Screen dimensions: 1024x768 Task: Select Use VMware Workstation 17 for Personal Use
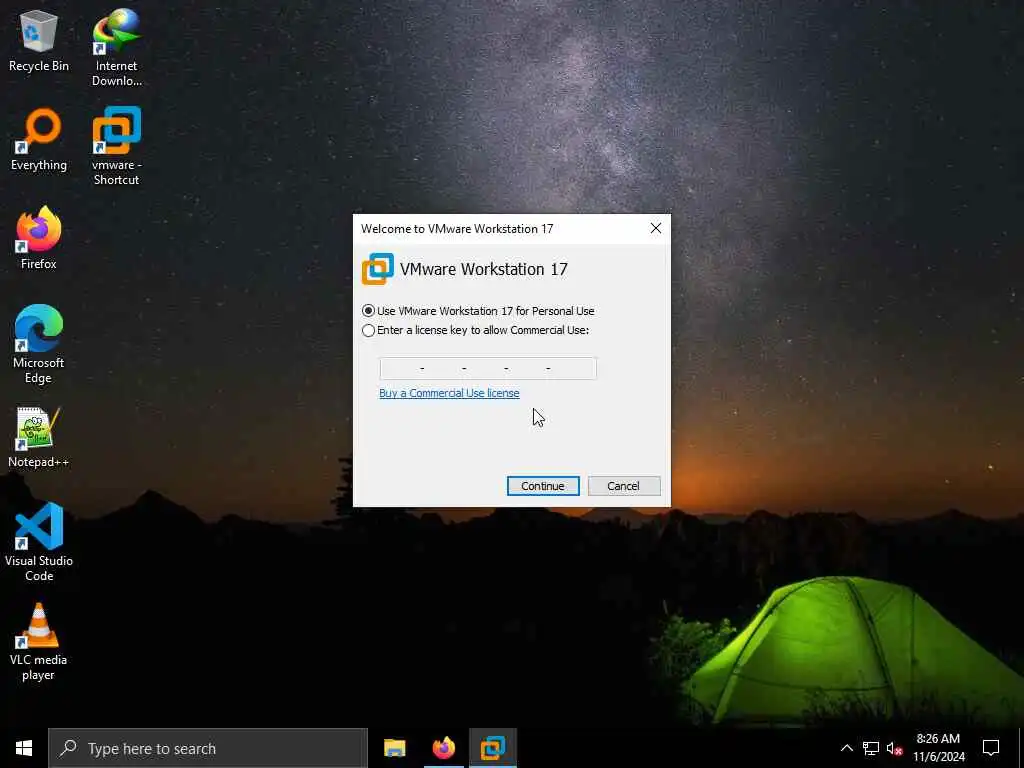click(x=478, y=311)
